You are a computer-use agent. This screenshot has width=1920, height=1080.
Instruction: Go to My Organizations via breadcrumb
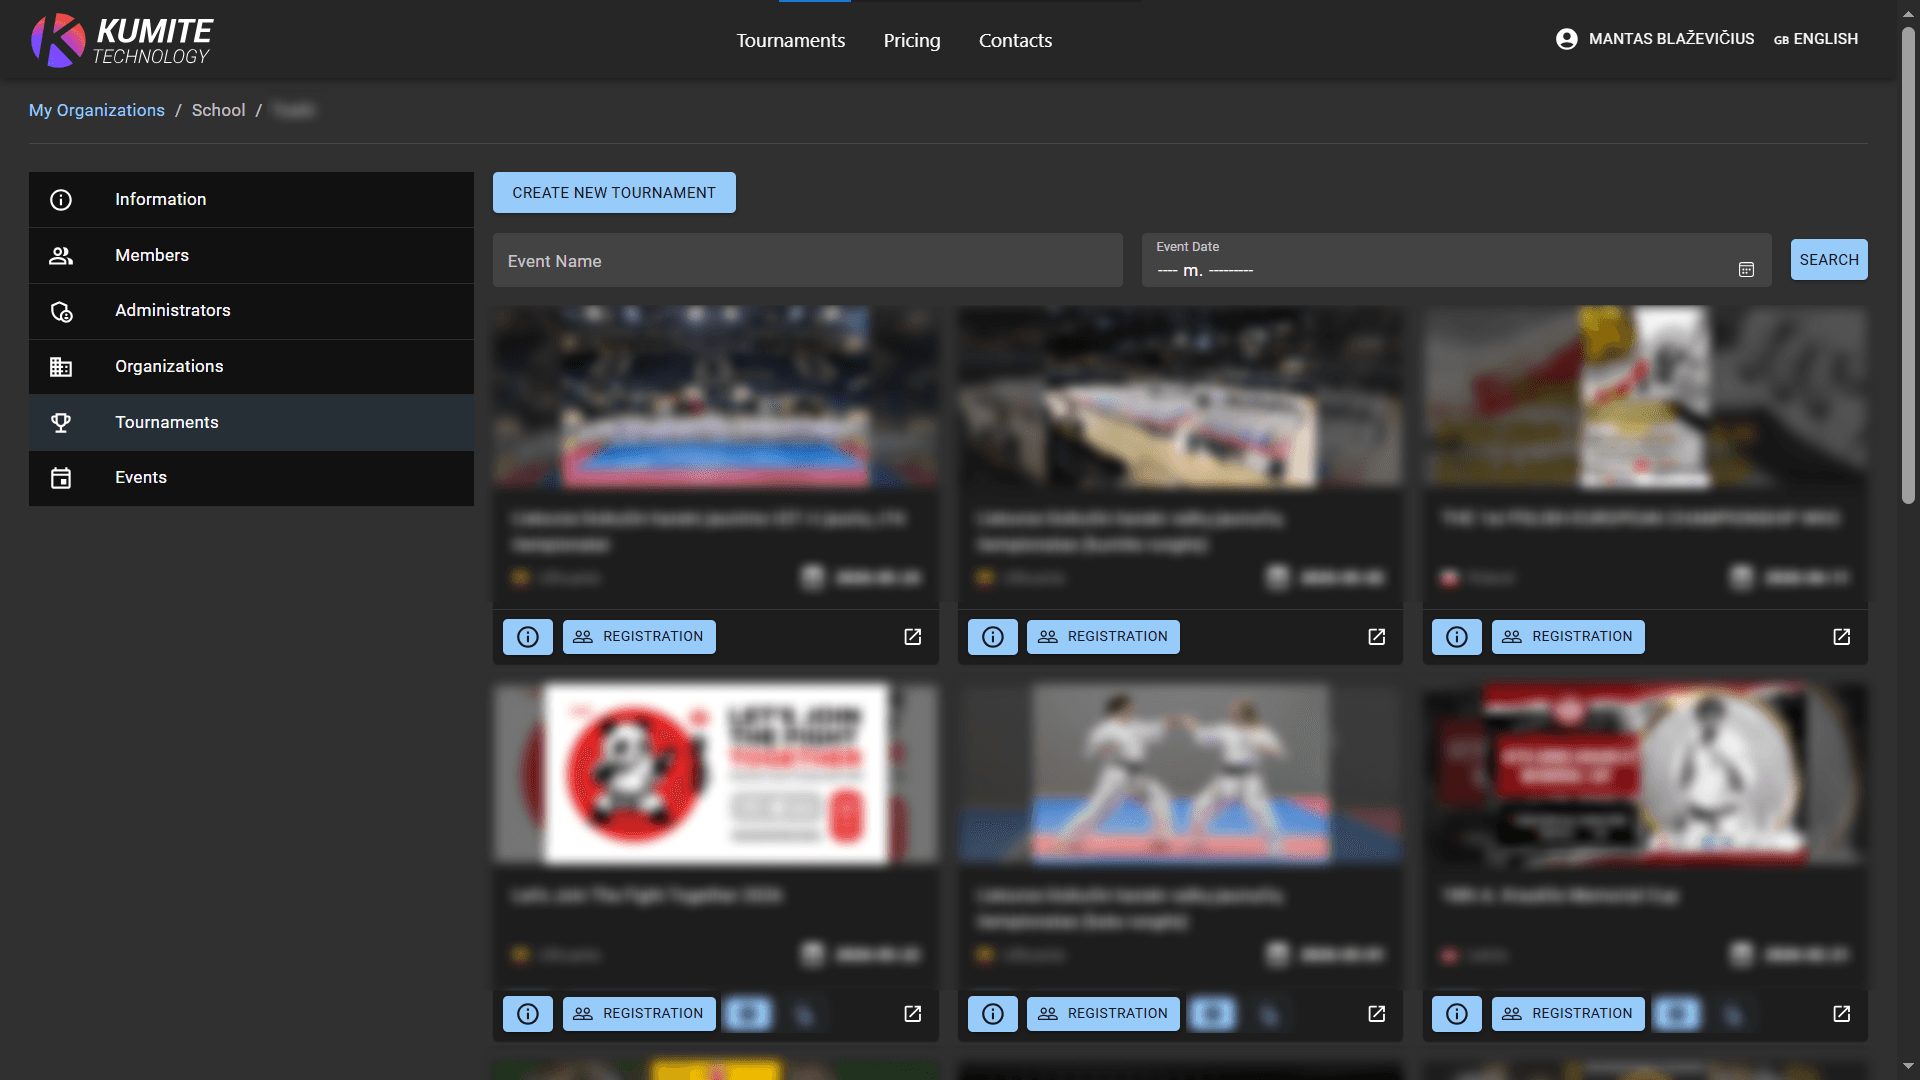[x=96, y=110]
